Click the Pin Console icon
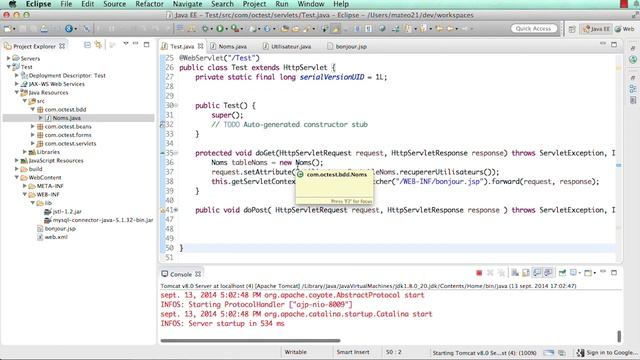The width and height of the screenshot is (640, 360). tap(562, 273)
